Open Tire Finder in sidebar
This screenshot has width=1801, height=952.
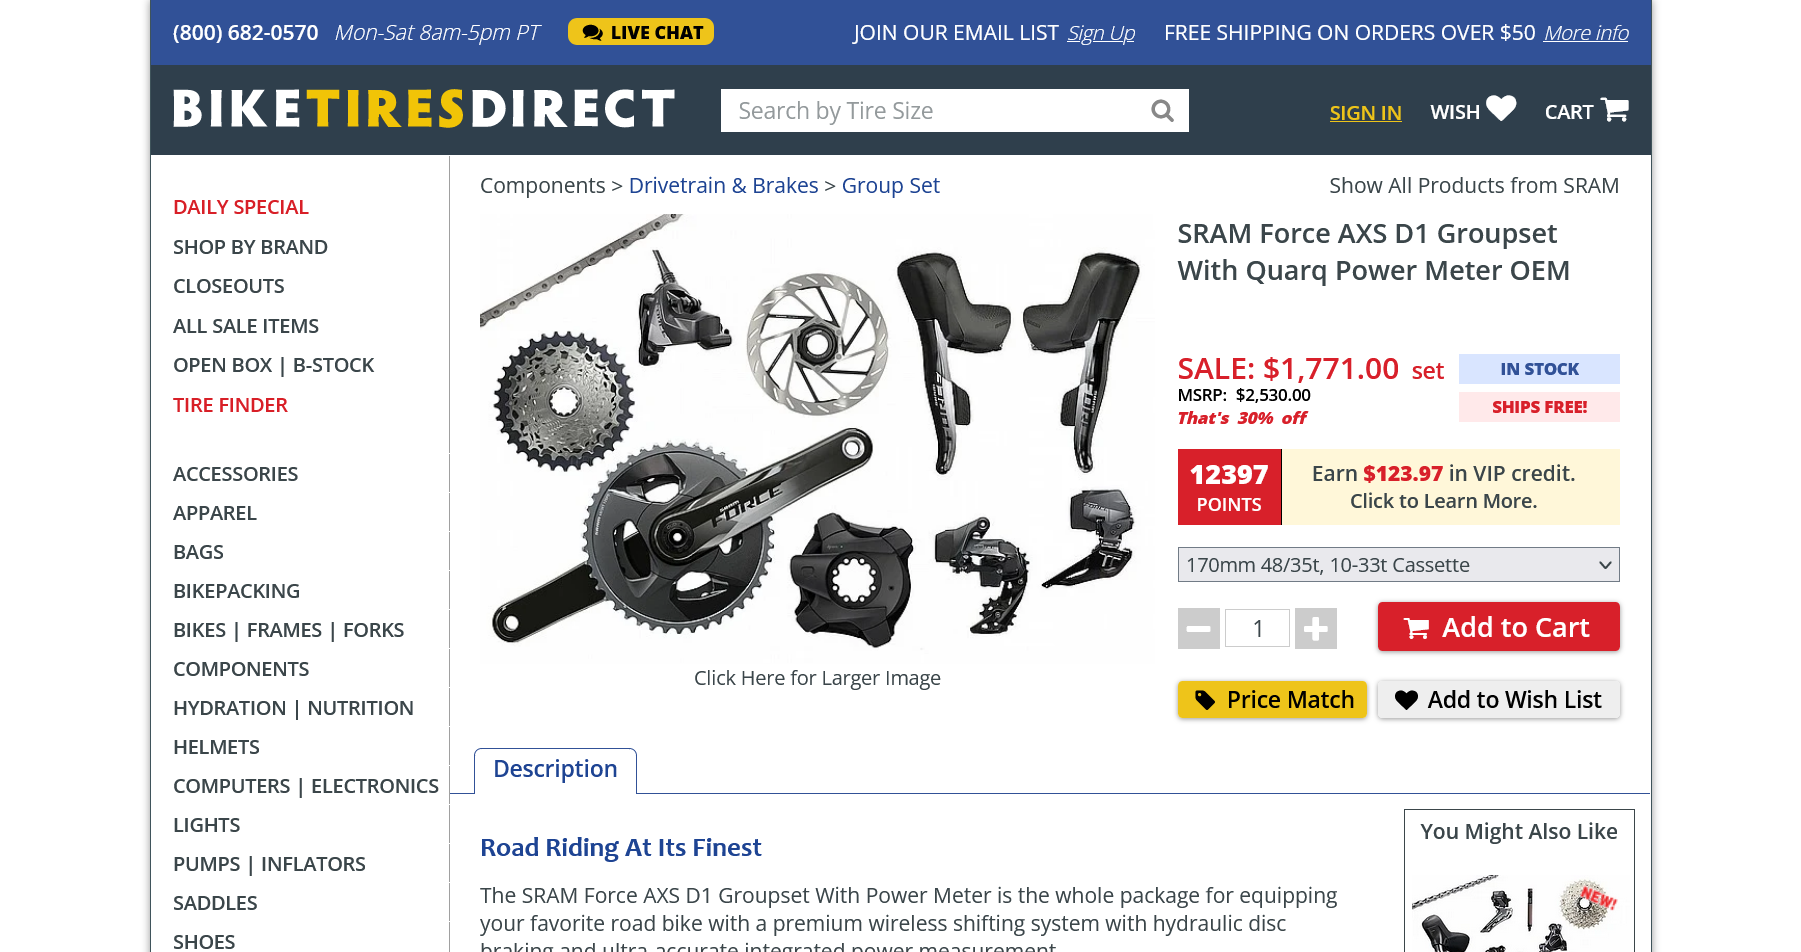(230, 405)
